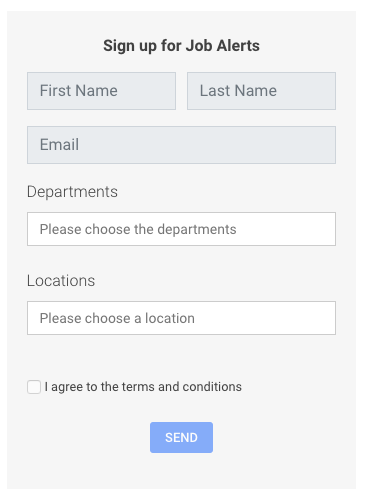Click into the Email field
Image resolution: width=365 pixels, height=497 pixels.
pyautogui.click(x=181, y=145)
